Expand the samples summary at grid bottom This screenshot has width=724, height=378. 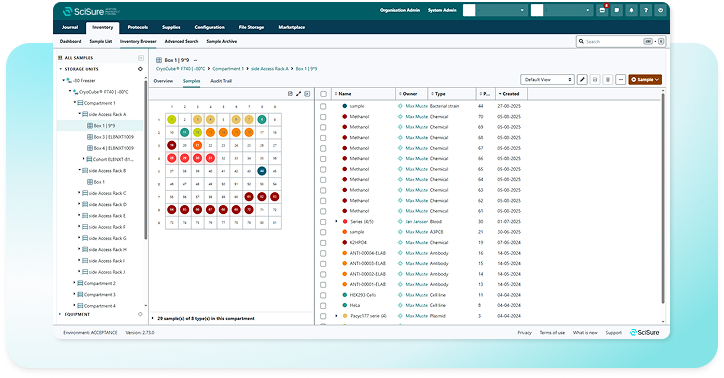(153, 318)
